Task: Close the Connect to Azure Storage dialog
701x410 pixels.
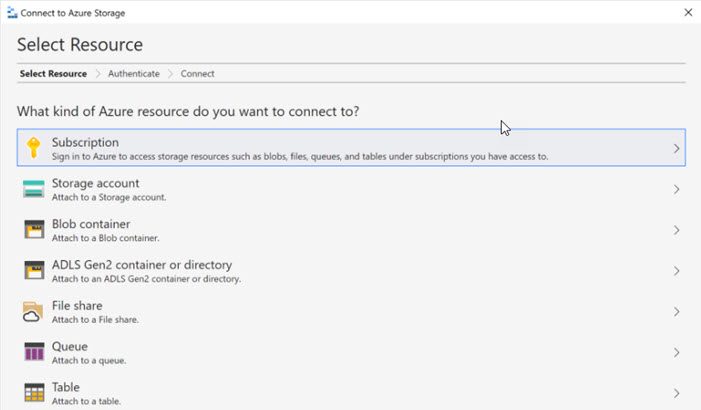Action: (x=687, y=13)
